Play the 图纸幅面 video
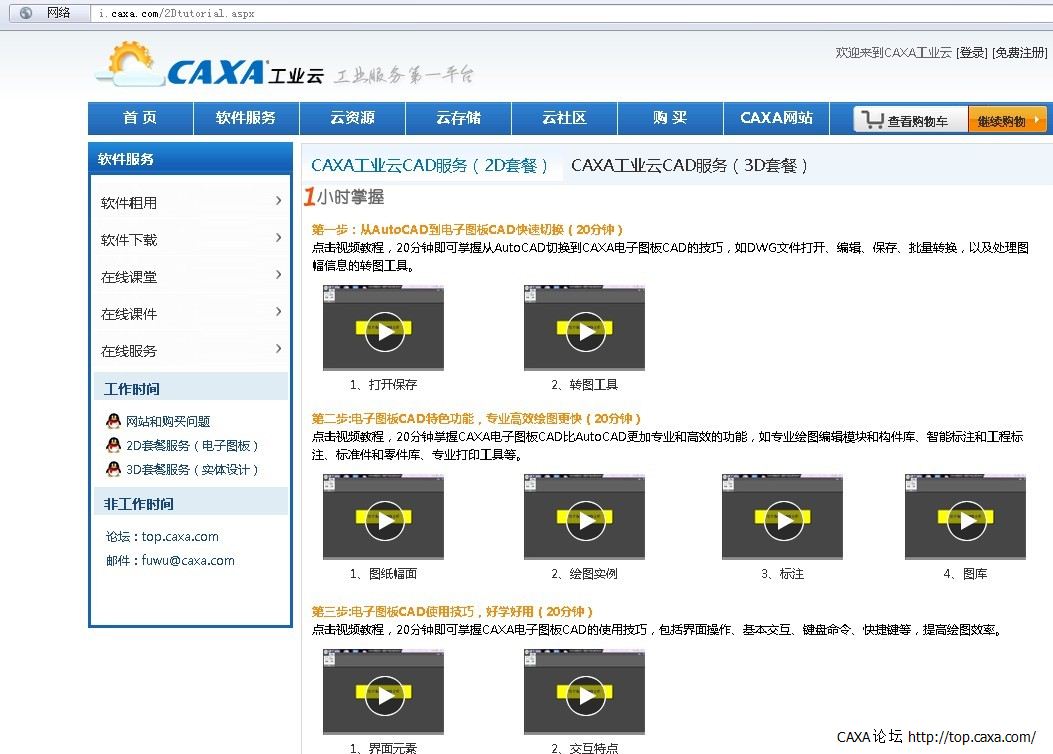Viewport: 1053px width, 754px height. click(x=383, y=517)
